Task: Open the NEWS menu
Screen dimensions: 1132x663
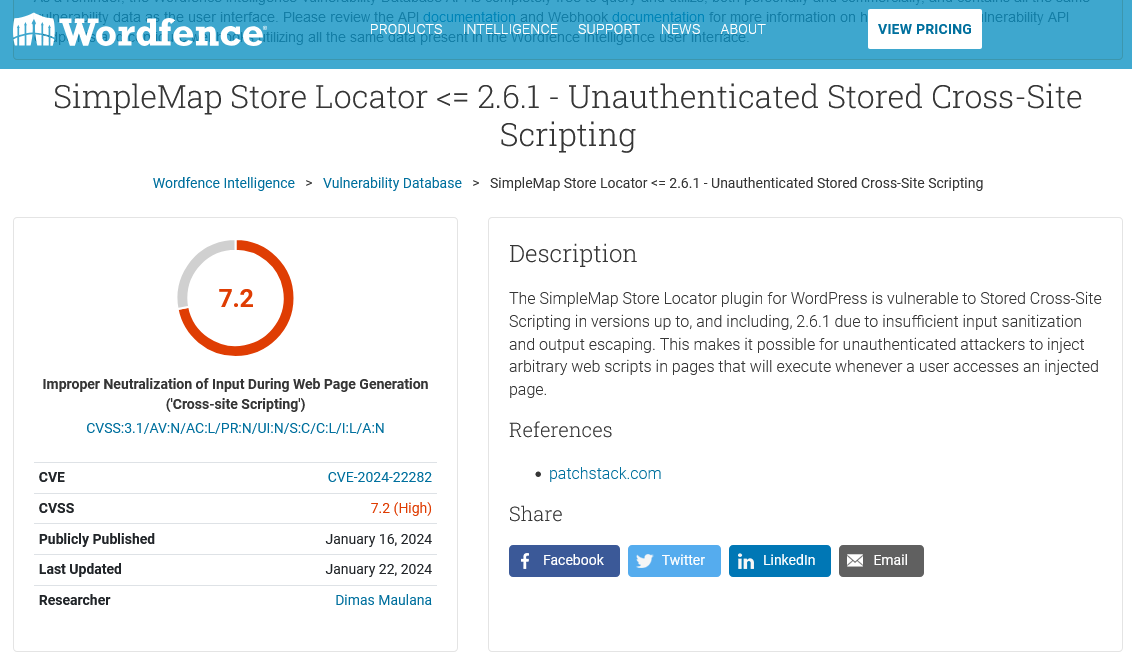Action: tap(680, 30)
